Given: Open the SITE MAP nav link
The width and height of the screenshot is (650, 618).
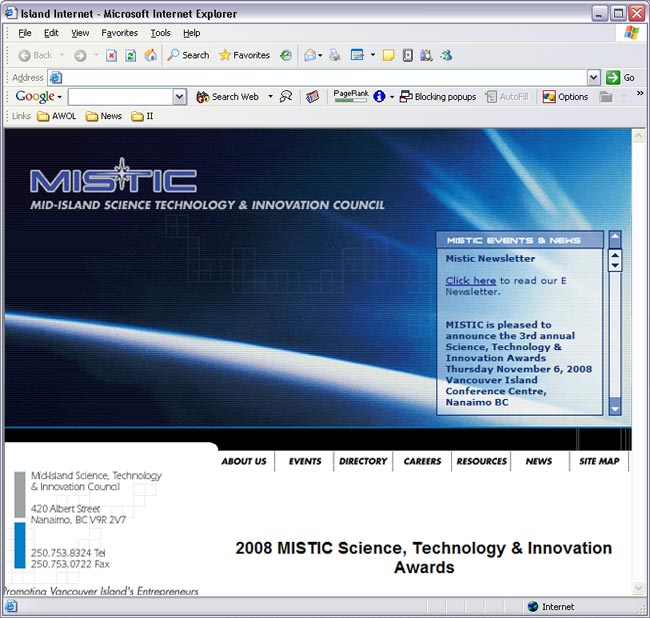Looking at the screenshot, I should [x=599, y=461].
